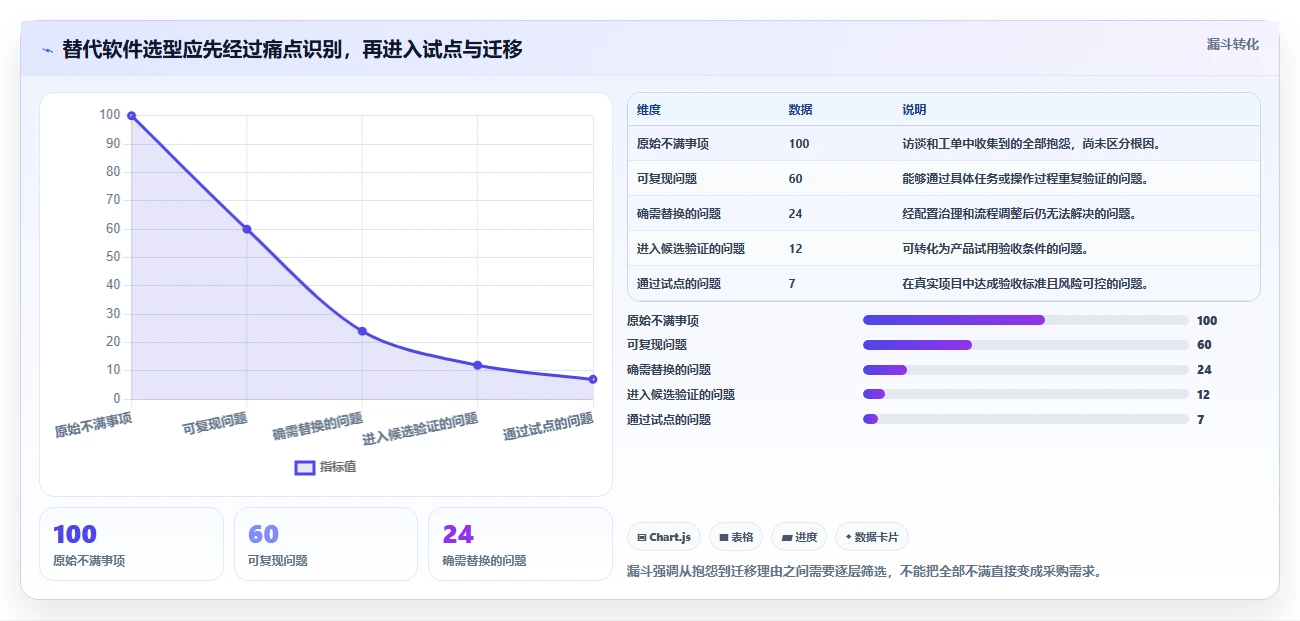This screenshot has height=621, width=1300.
Task: Click the table value 12
Action: [795, 249]
